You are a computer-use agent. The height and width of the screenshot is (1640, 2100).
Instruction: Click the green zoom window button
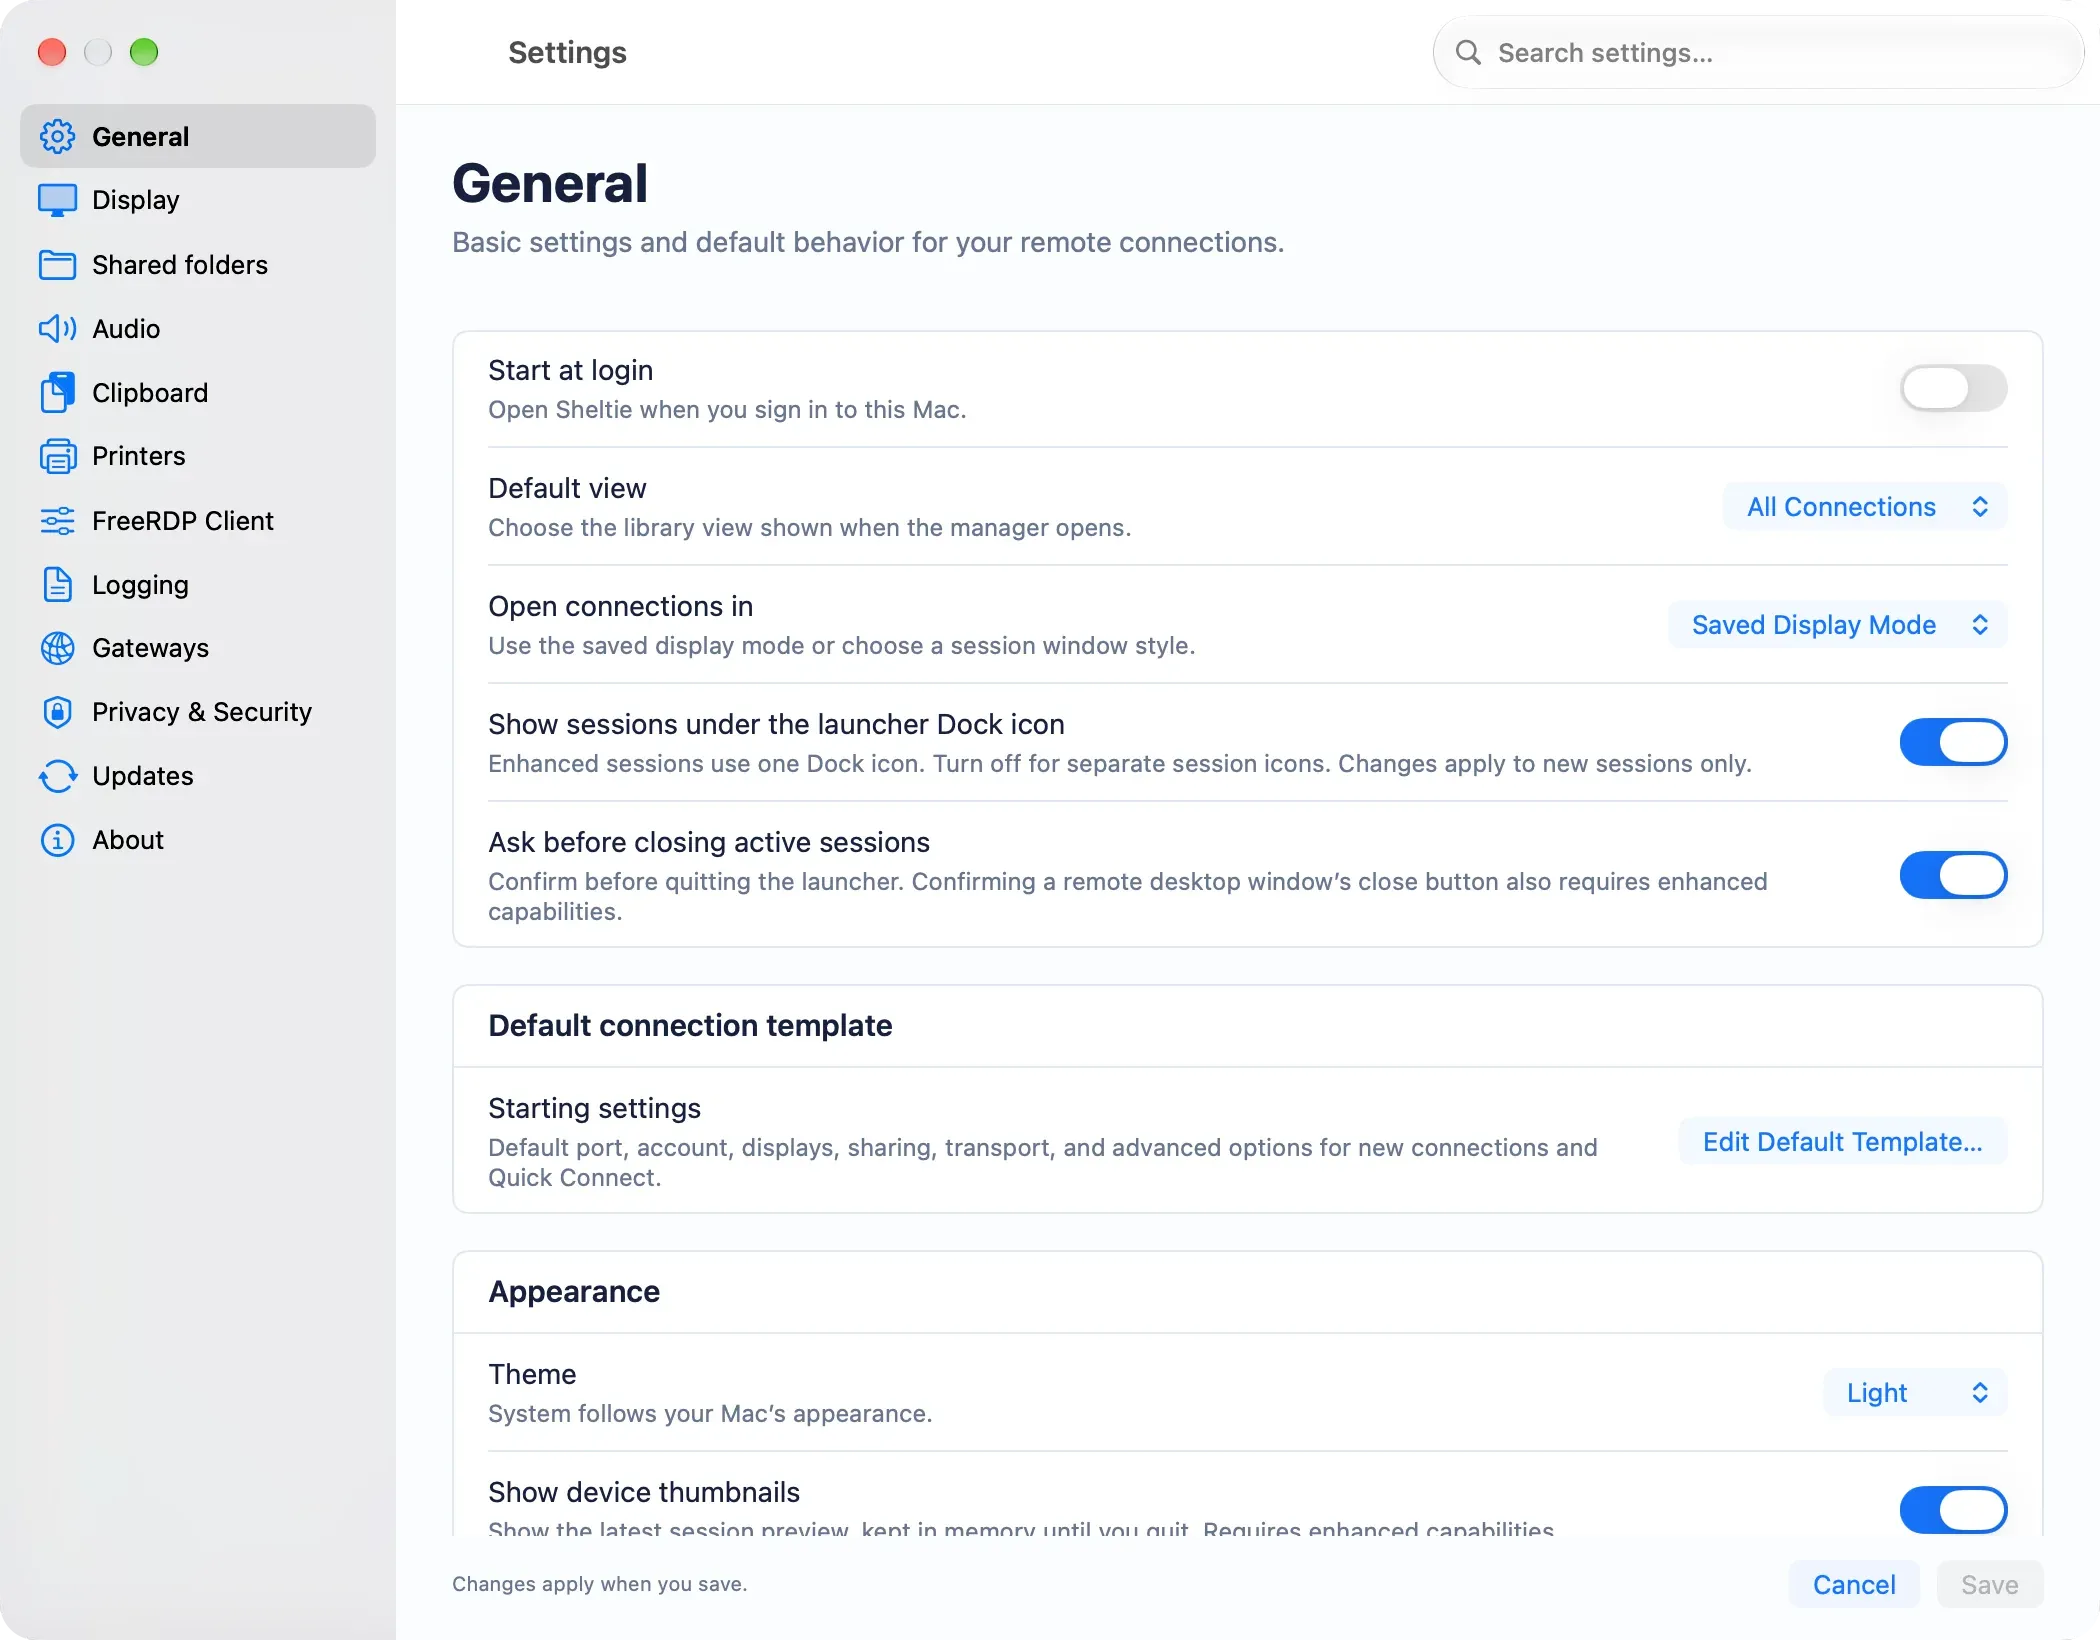click(144, 52)
